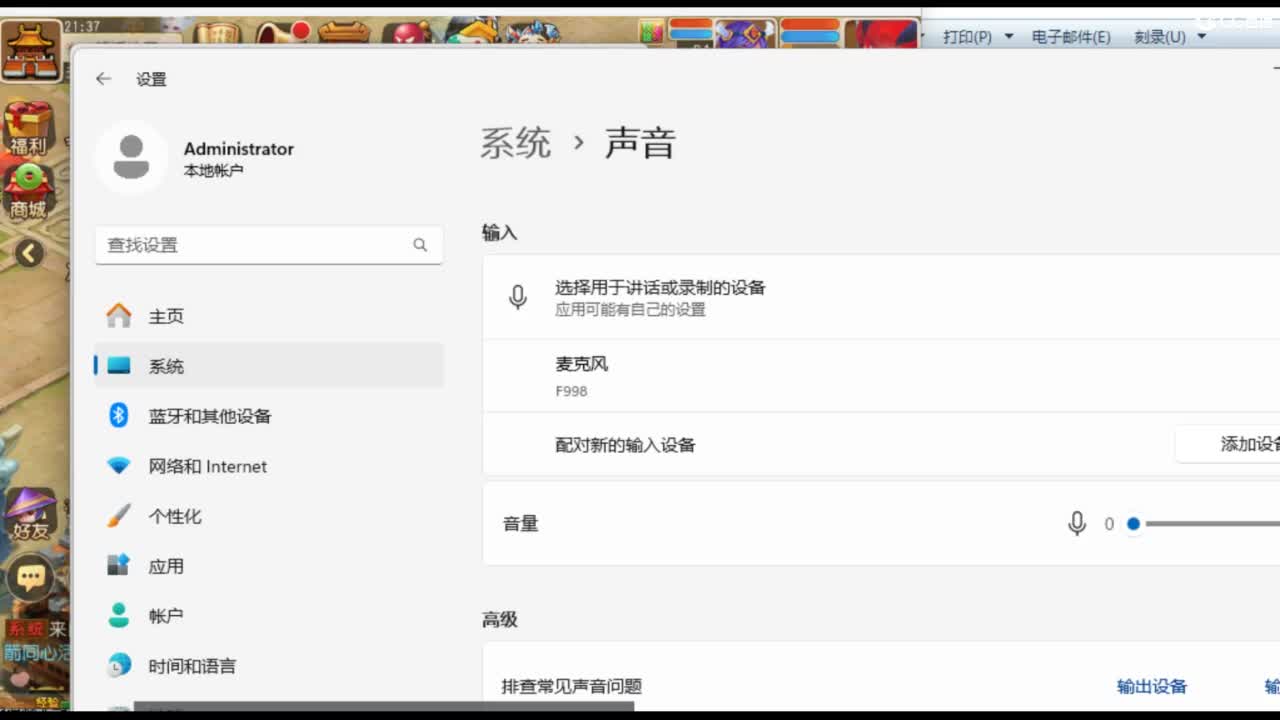Click the 输入 section heading

pos(500,233)
